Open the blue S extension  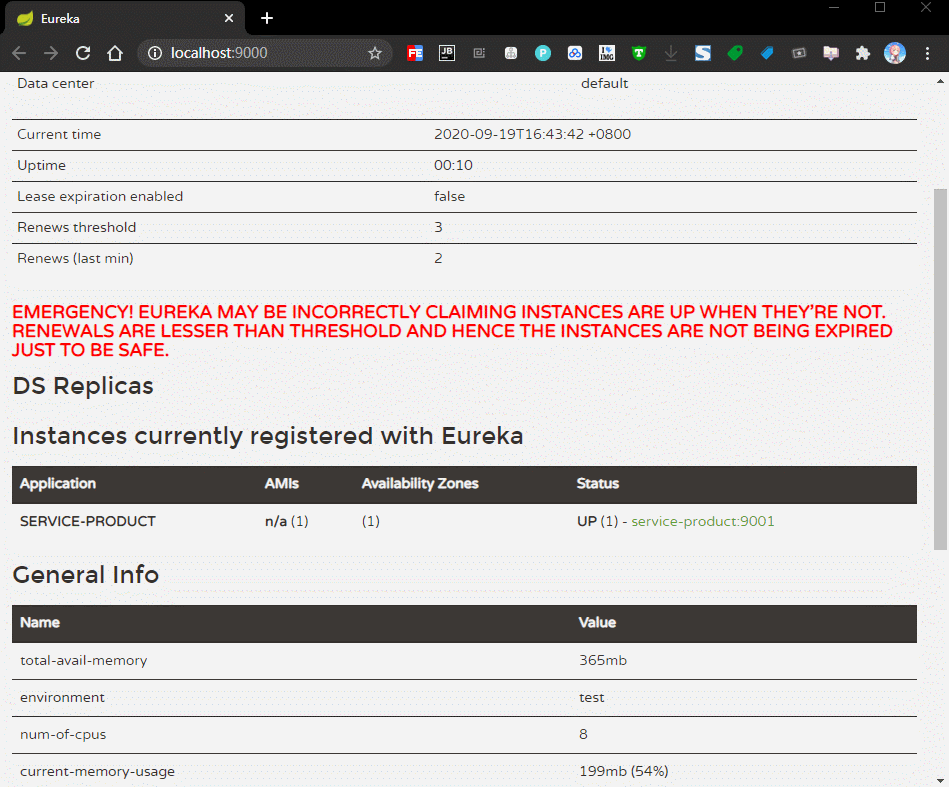[x=703, y=53]
